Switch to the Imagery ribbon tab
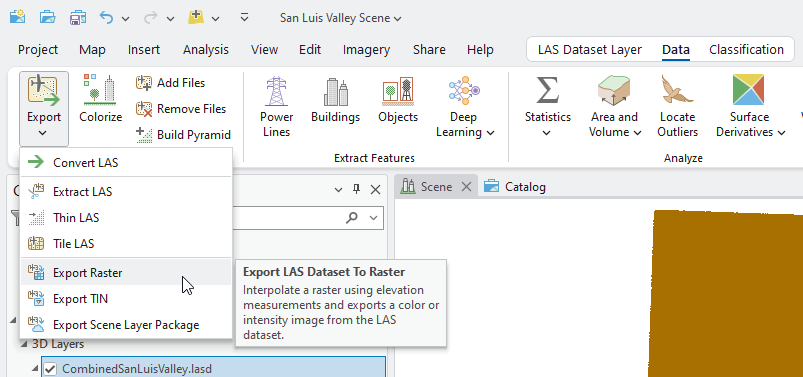This screenshot has width=803, height=377. click(x=366, y=50)
